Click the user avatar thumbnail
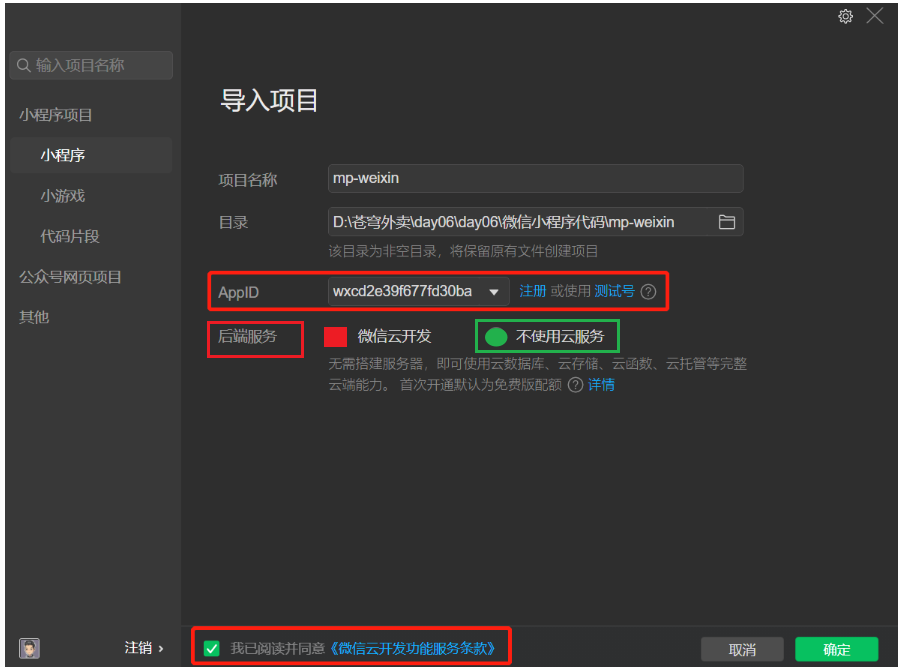The image size is (900, 667). (29, 648)
